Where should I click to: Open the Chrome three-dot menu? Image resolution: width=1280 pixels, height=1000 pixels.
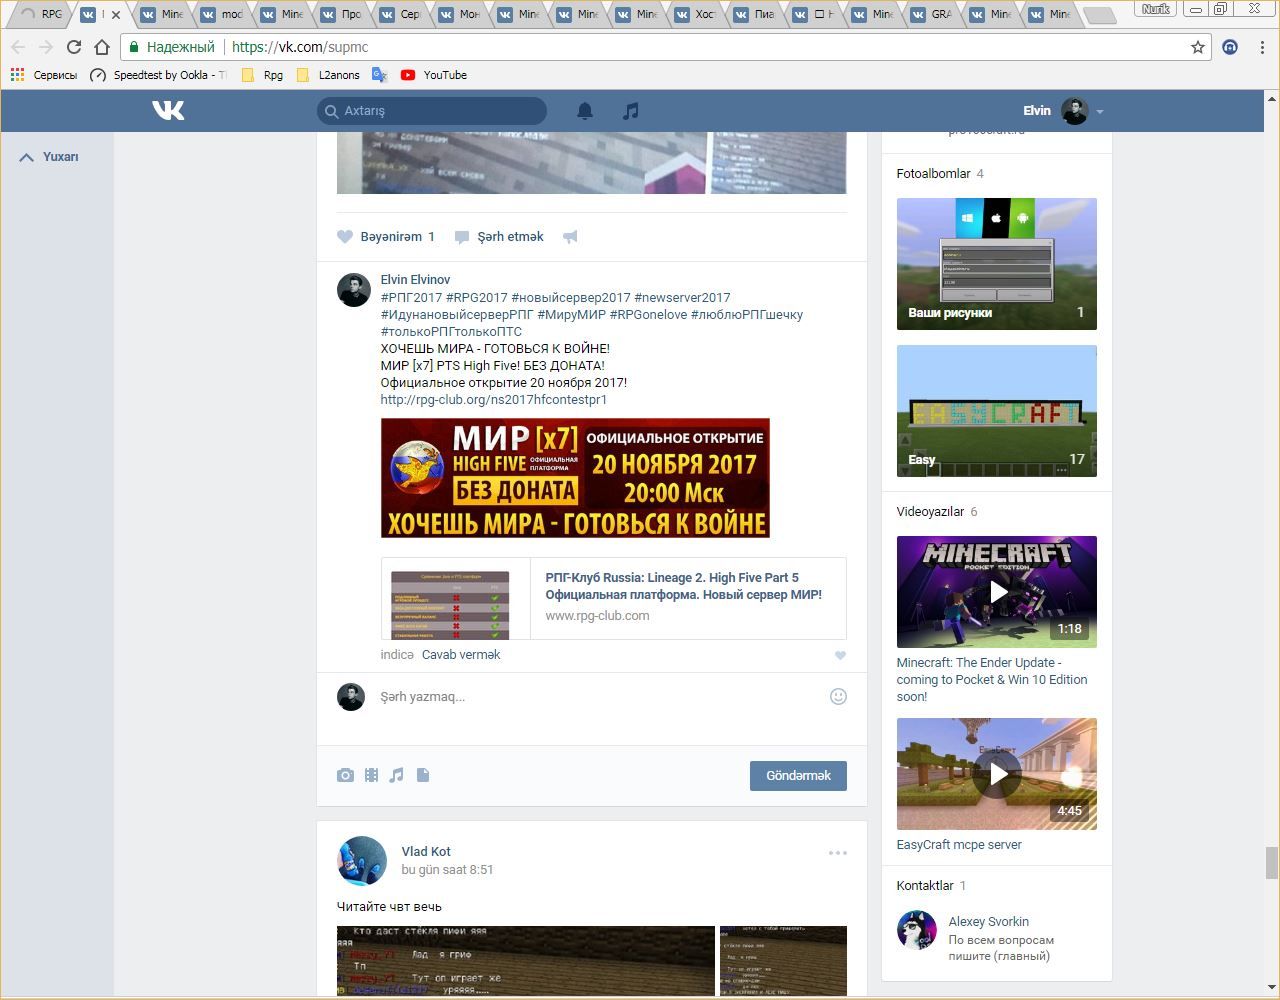1262,47
